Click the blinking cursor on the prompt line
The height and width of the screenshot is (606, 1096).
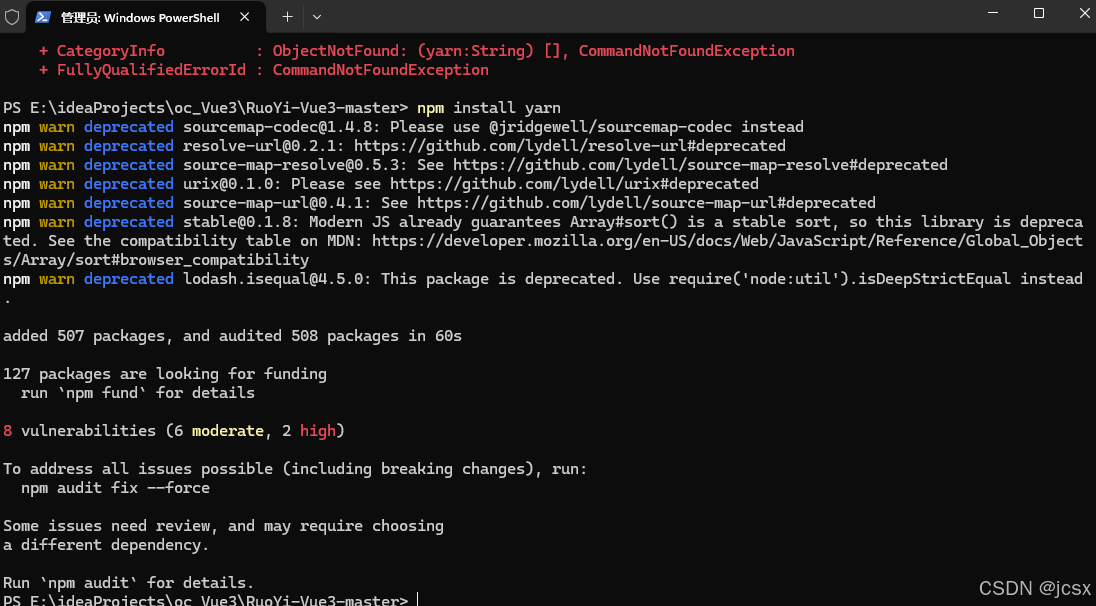pos(416,599)
